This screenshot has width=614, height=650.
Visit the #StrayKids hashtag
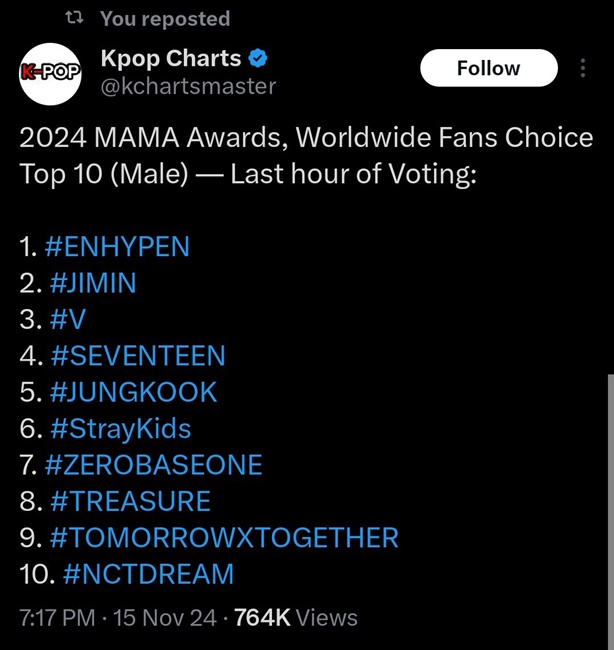[x=119, y=429]
